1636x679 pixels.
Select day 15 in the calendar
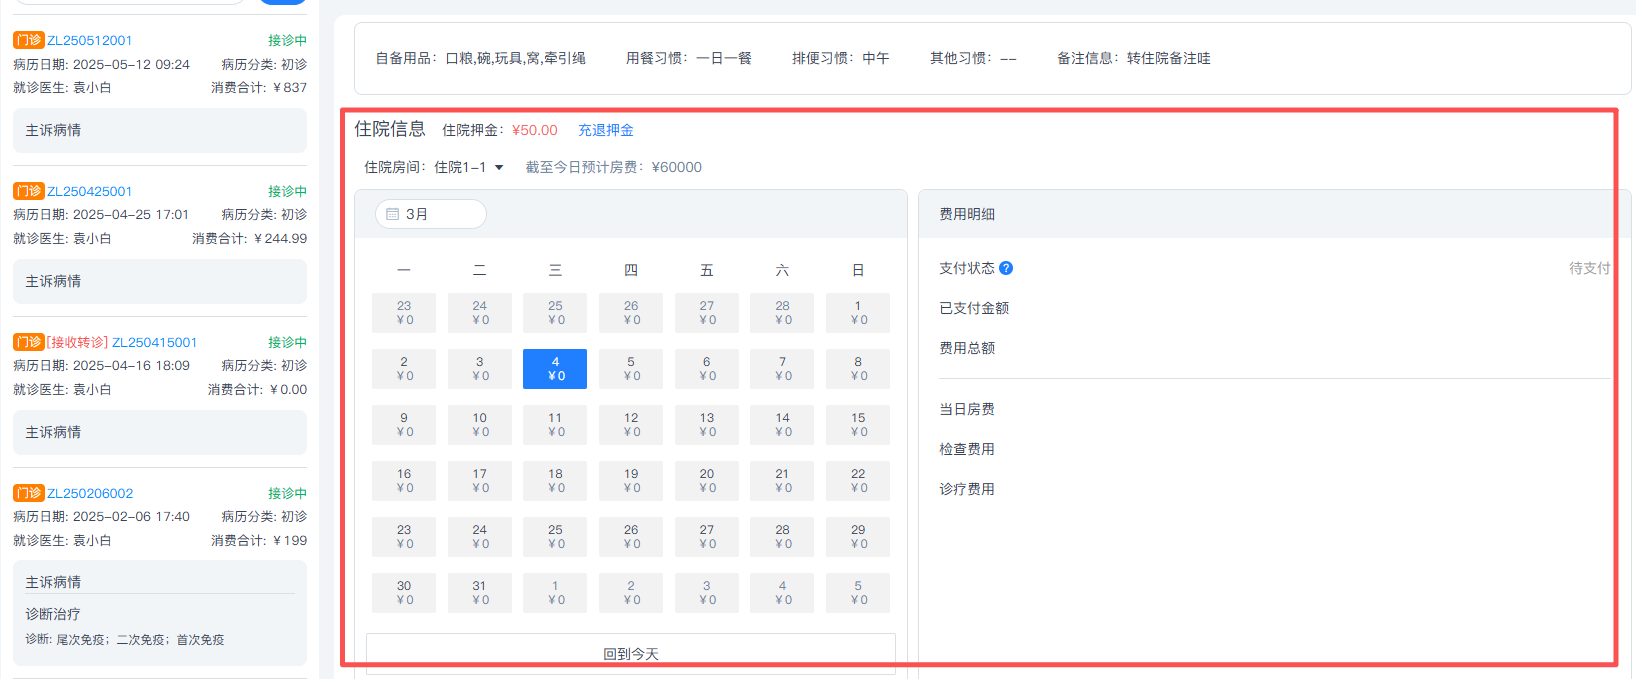858,425
